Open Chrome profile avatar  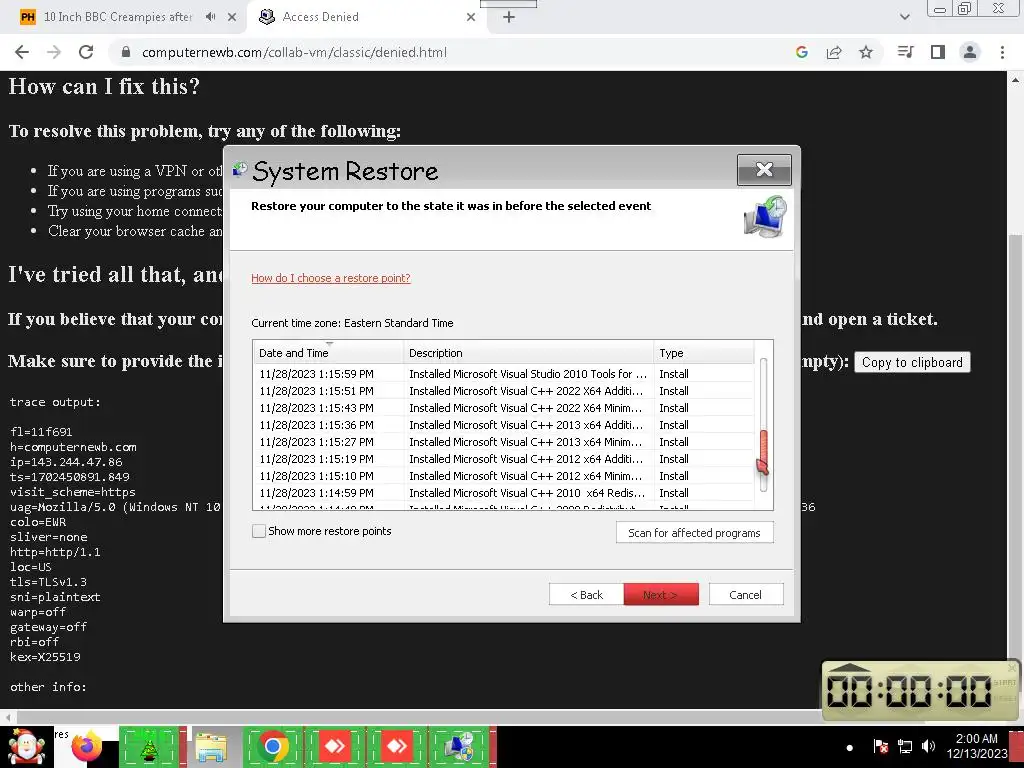click(970, 52)
